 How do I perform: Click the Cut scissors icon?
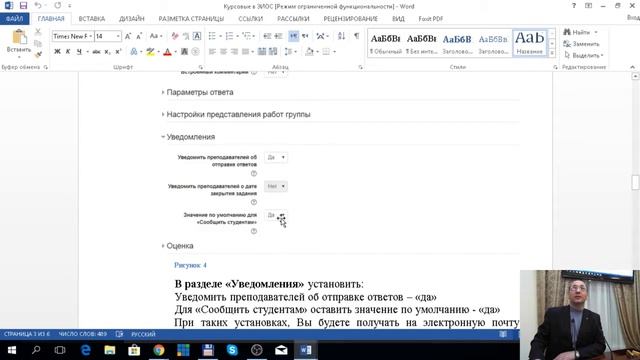pos(38,32)
